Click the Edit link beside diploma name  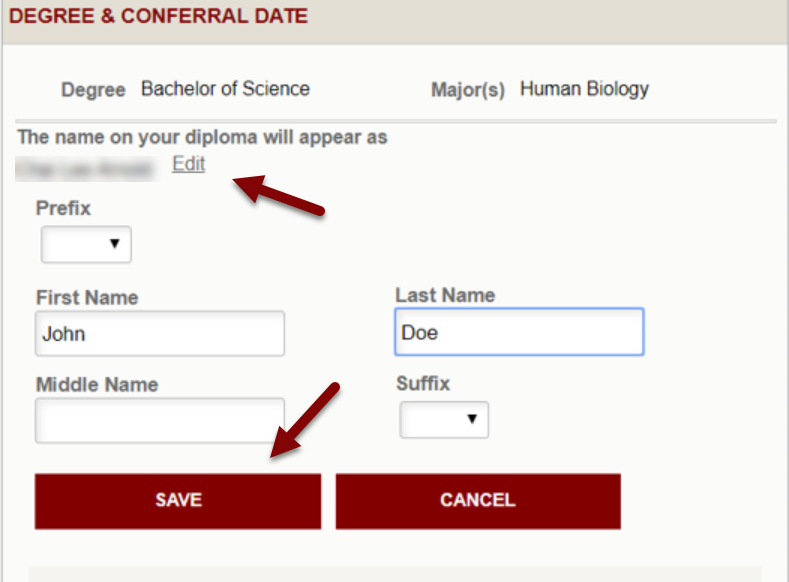point(188,165)
